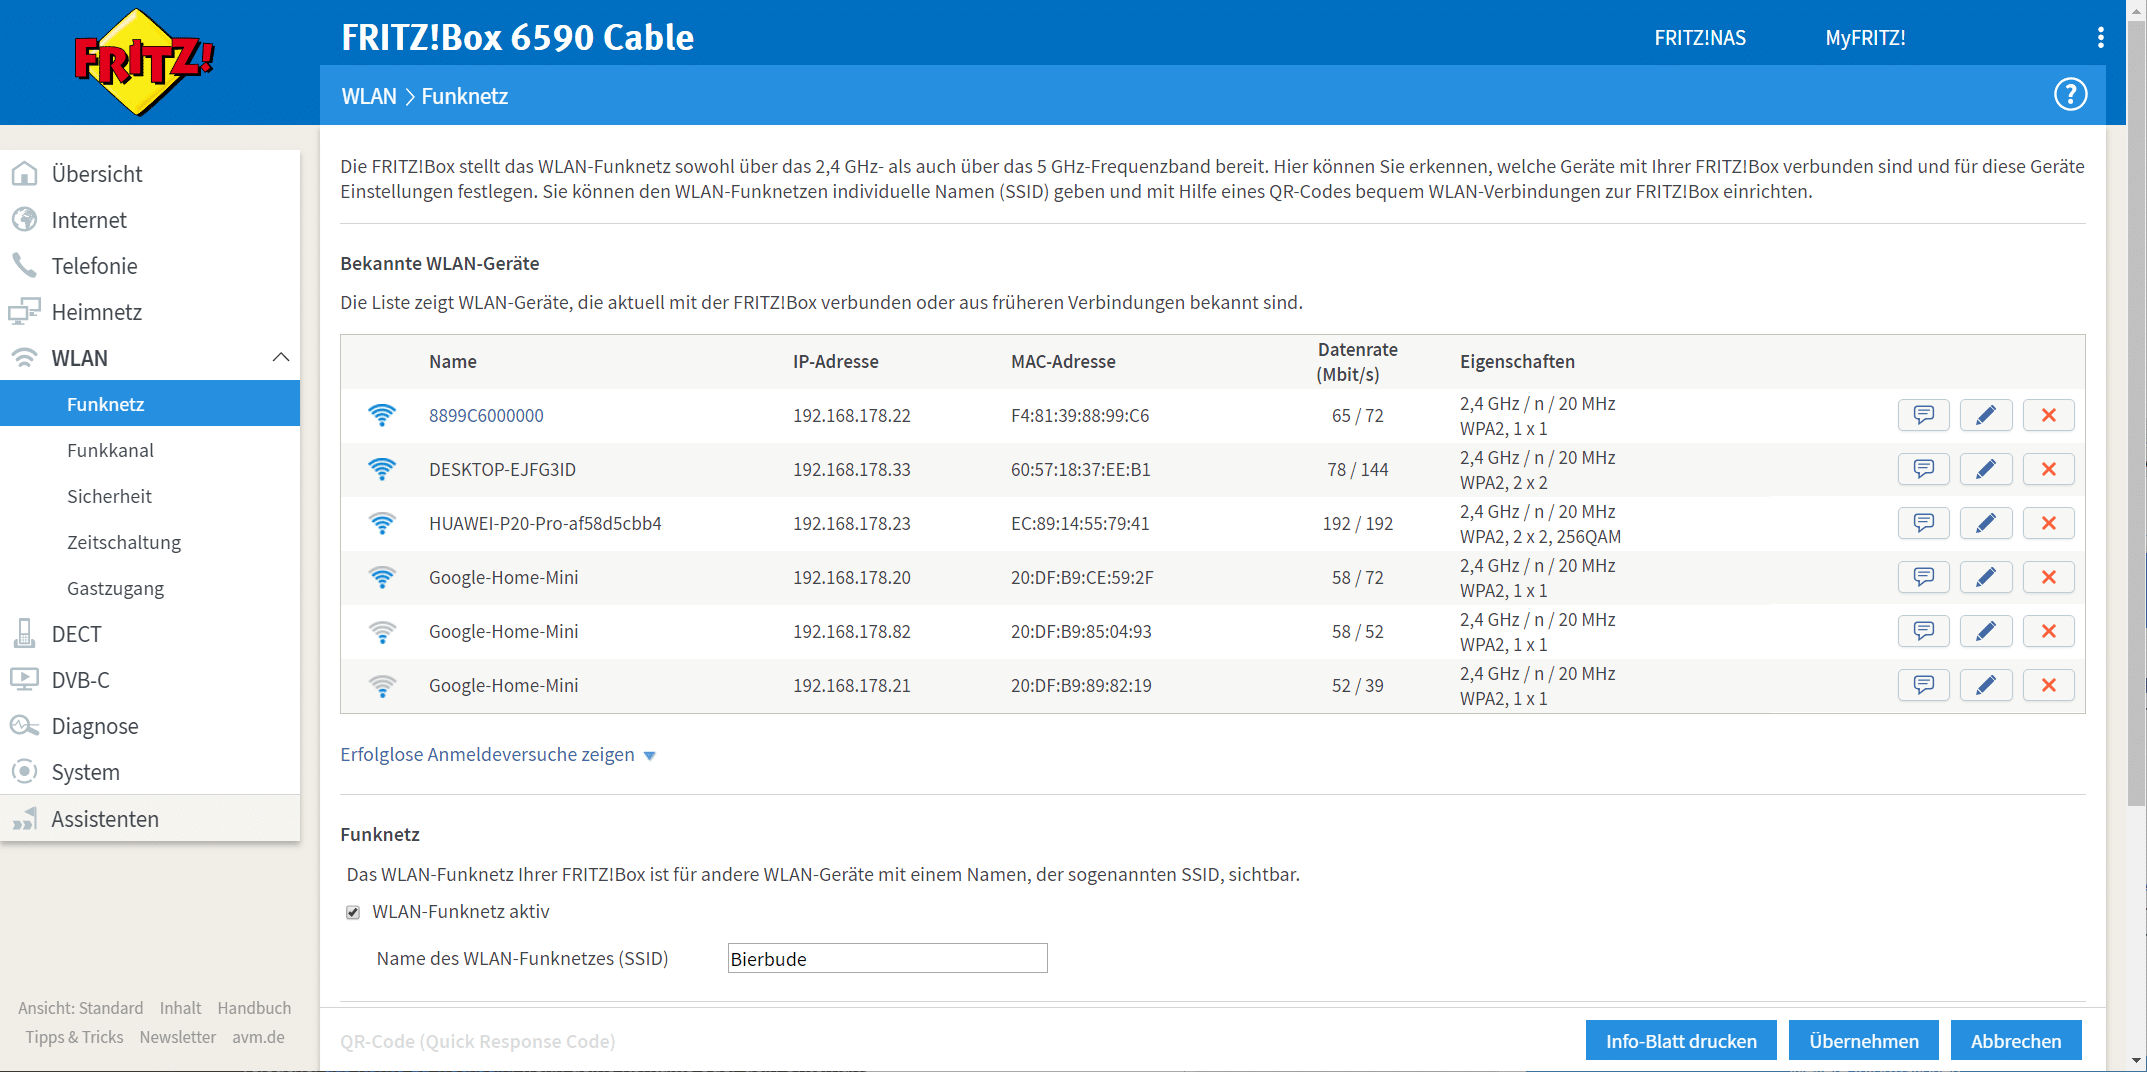Delete the HUAWEI-P20-Pro device entry
Image resolution: width=2147 pixels, height=1072 pixels.
pyautogui.click(x=2048, y=523)
